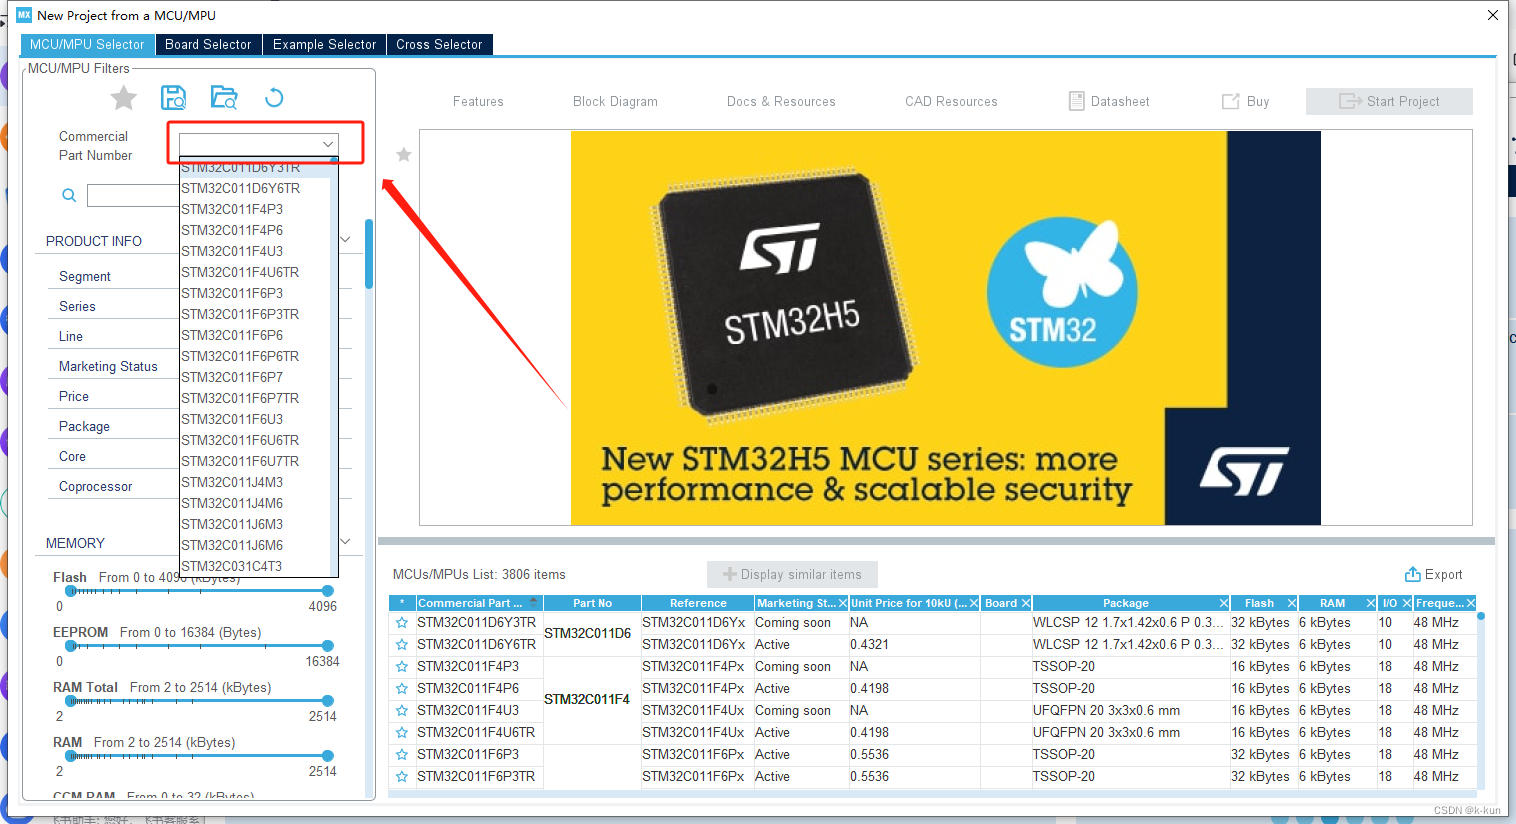Switch to the Board Selector tab

(208, 44)
